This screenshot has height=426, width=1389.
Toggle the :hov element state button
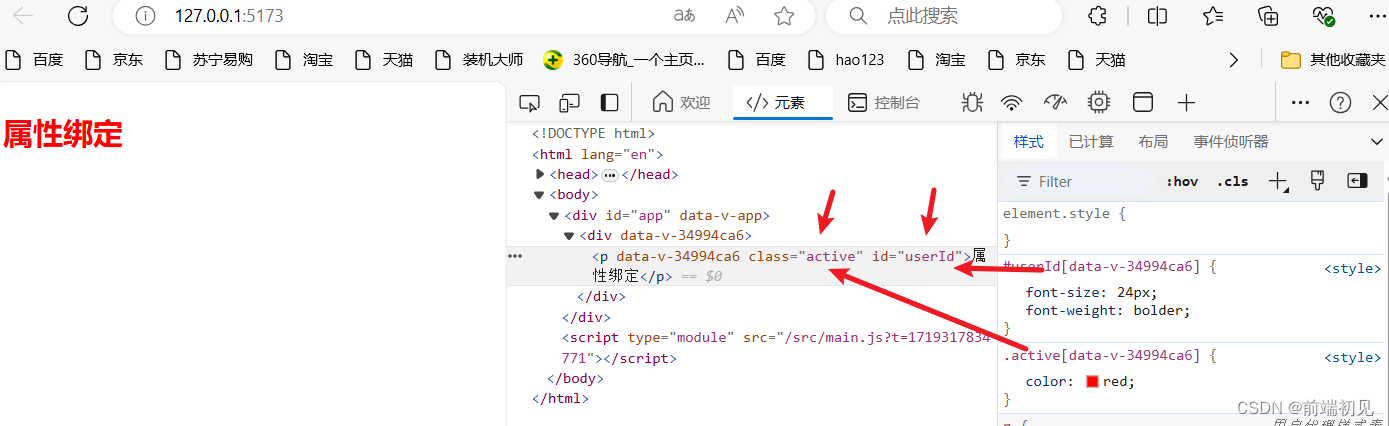1182,182
